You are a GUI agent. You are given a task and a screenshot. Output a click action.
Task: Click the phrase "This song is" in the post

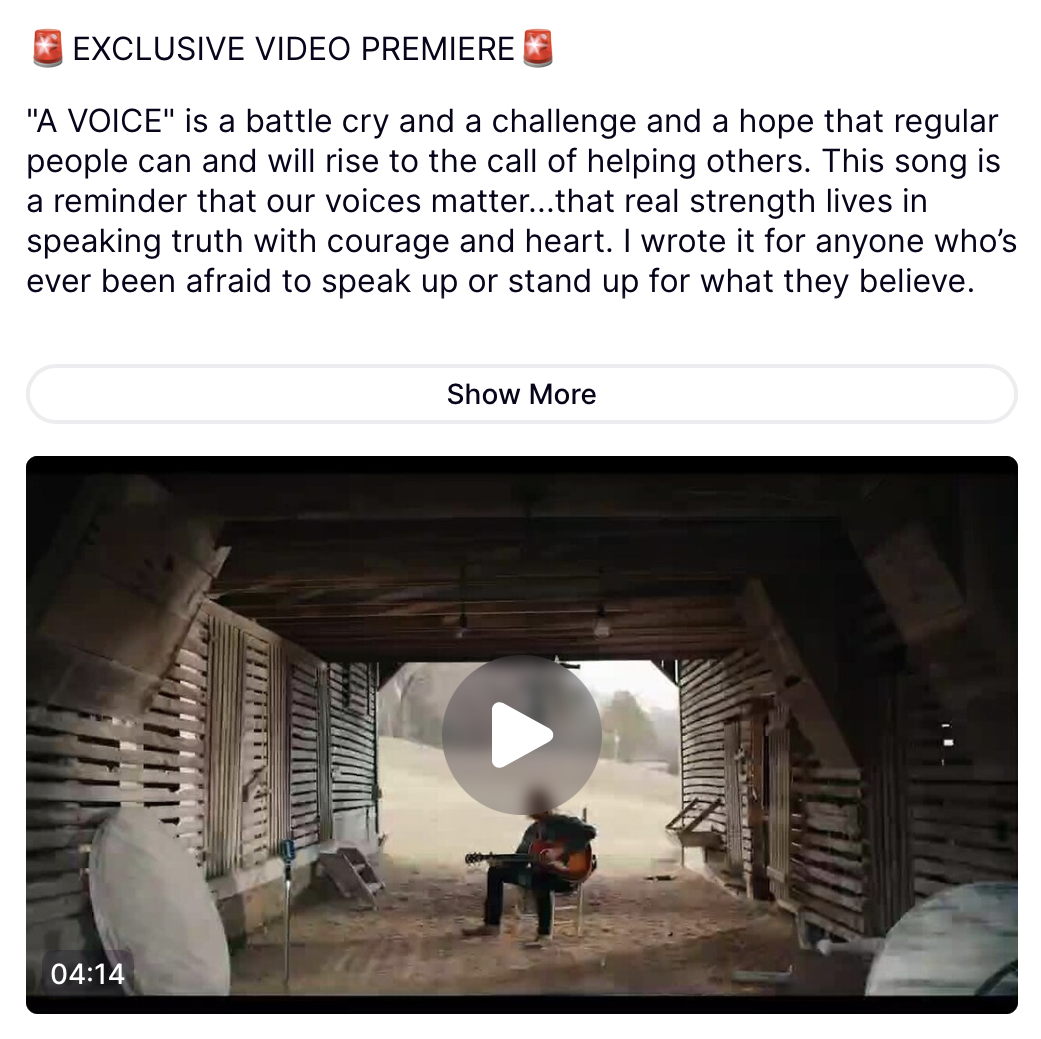pos(911,161)
